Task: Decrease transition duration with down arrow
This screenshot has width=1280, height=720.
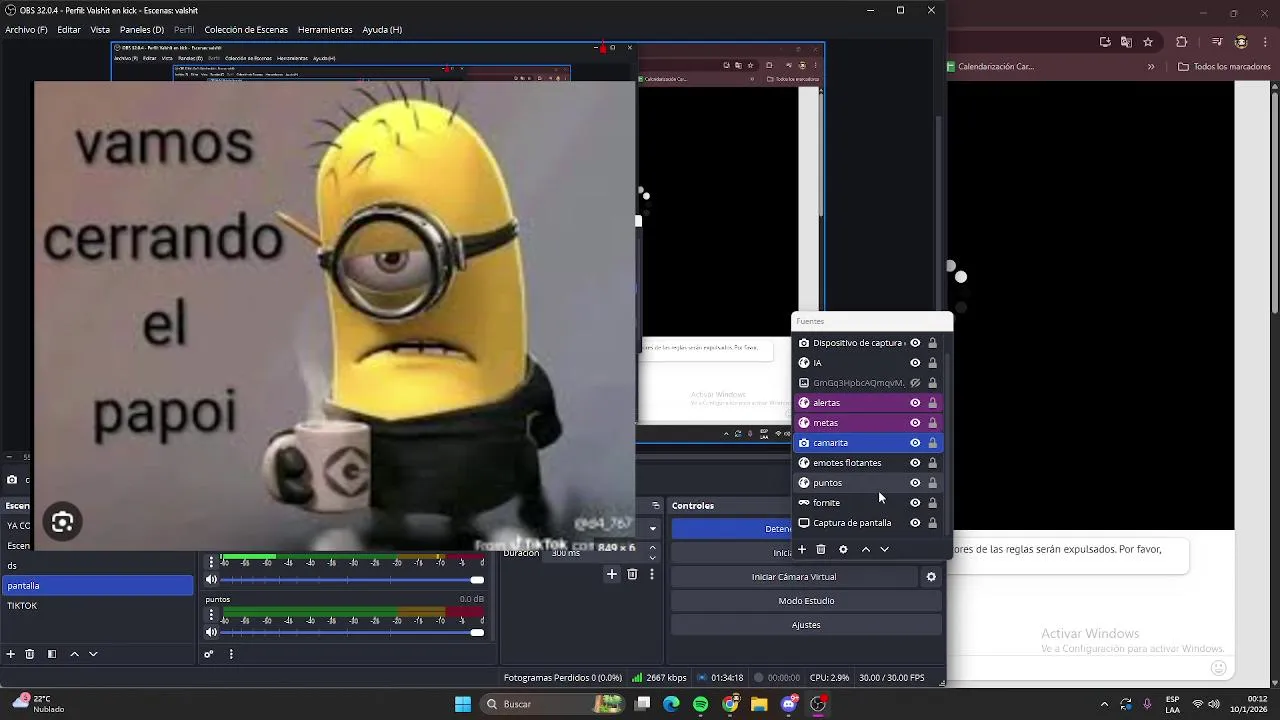Action: 653,557
